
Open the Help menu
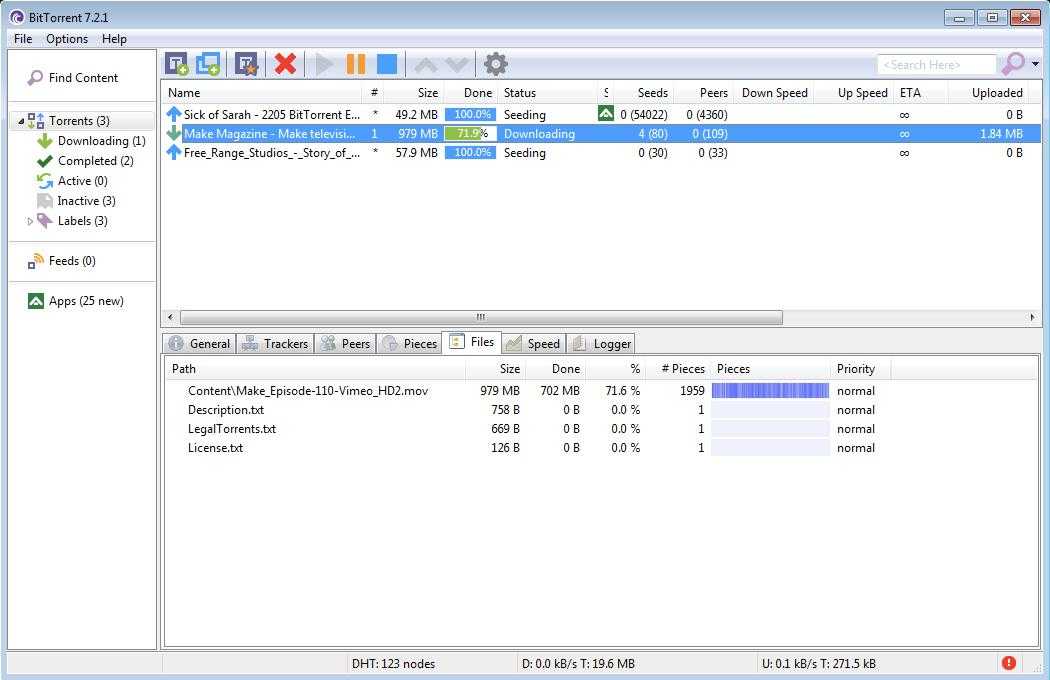tap(115, 39)
